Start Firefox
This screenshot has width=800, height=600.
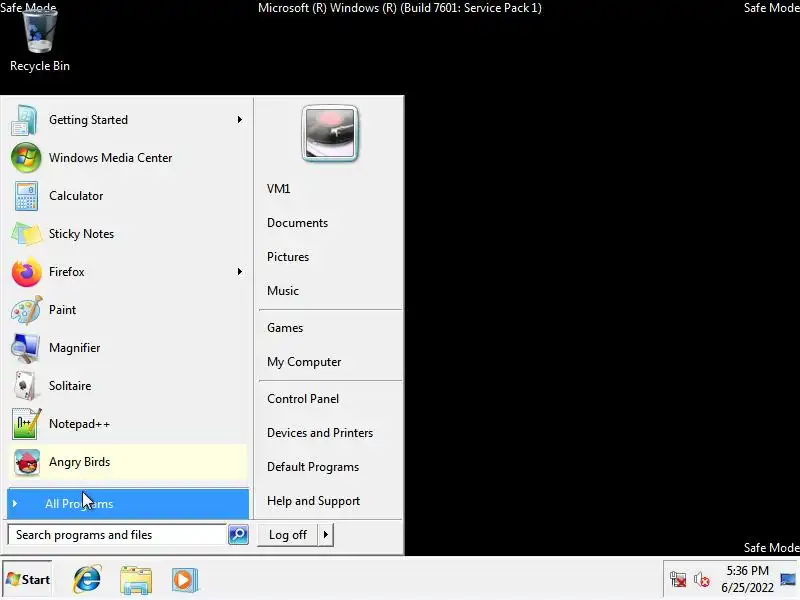(128, 272)
